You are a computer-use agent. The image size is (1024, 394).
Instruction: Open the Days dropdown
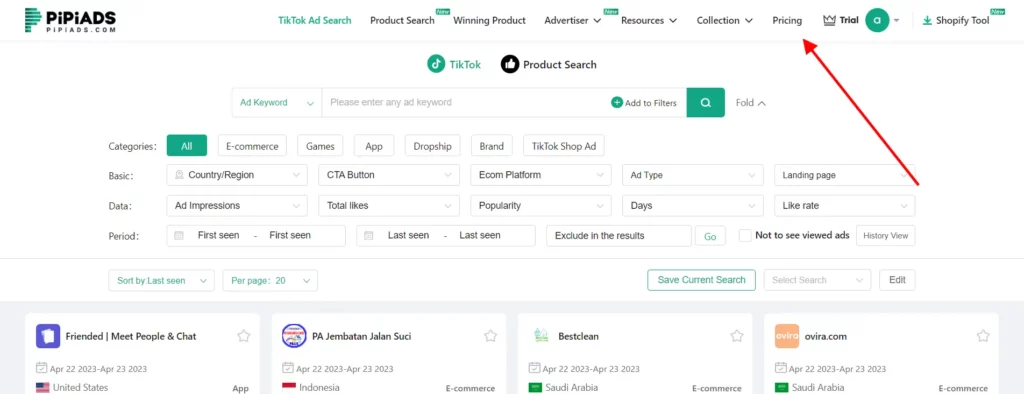693,205
